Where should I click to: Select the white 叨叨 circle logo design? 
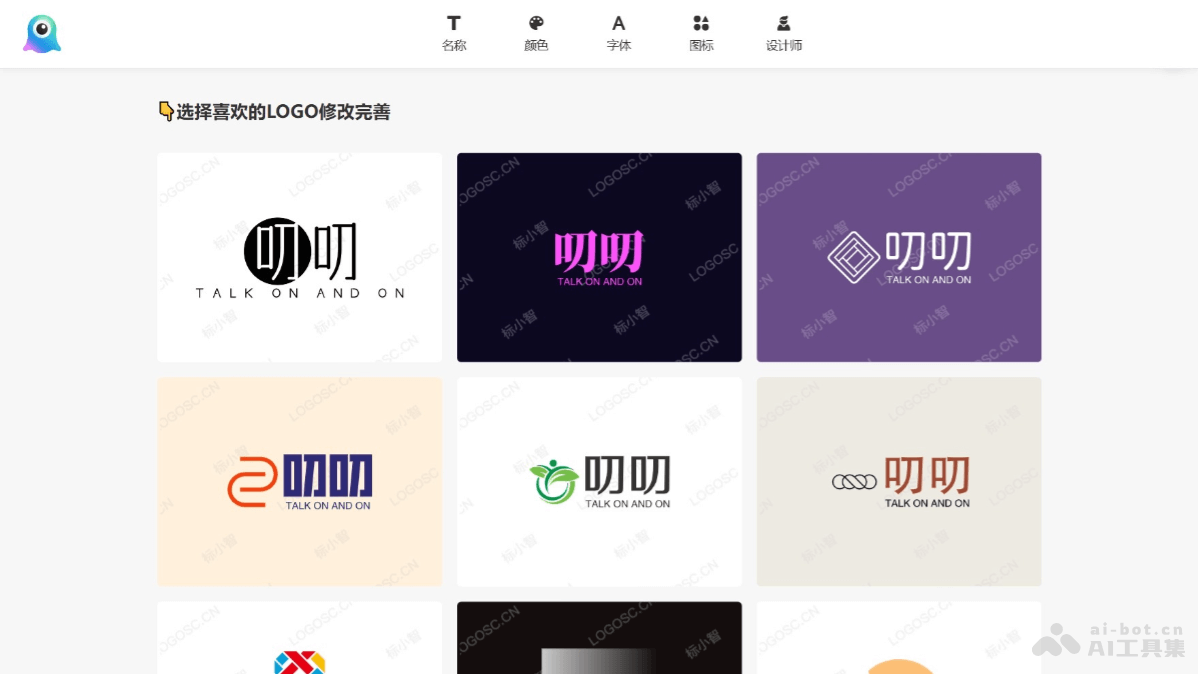click(299, 256)
